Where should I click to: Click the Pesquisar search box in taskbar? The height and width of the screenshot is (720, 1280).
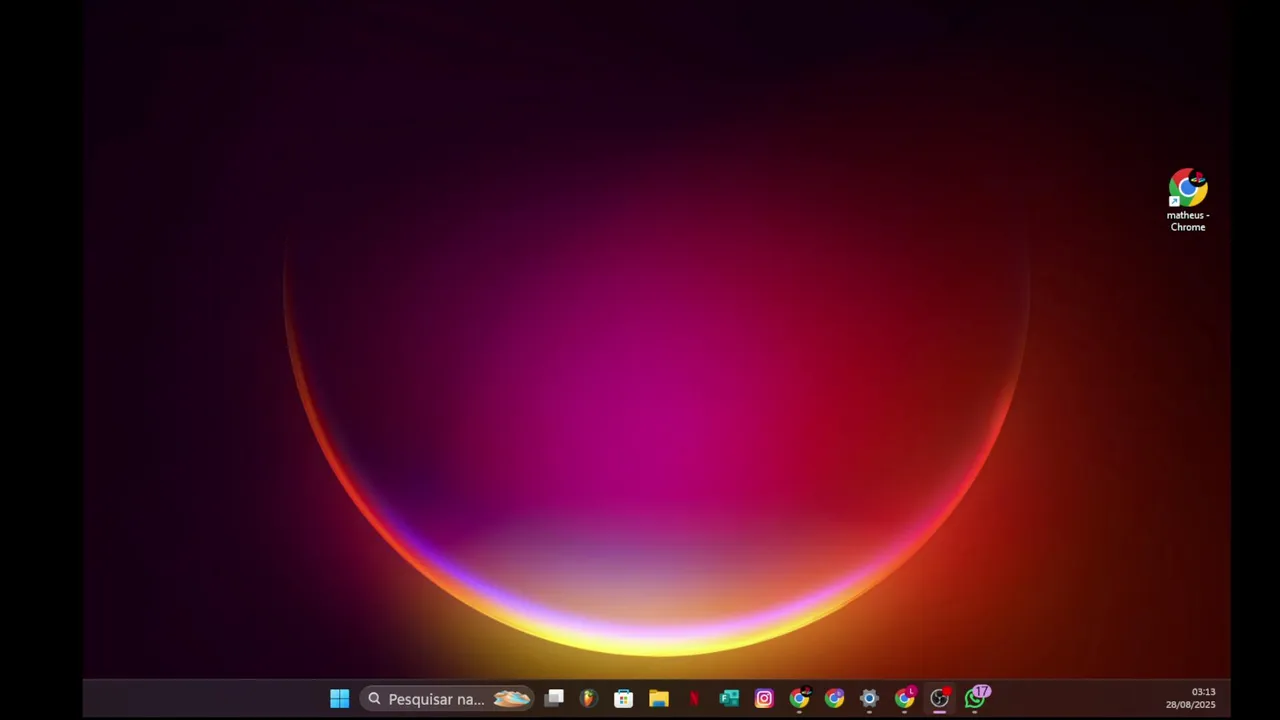[x=447, y=699]
